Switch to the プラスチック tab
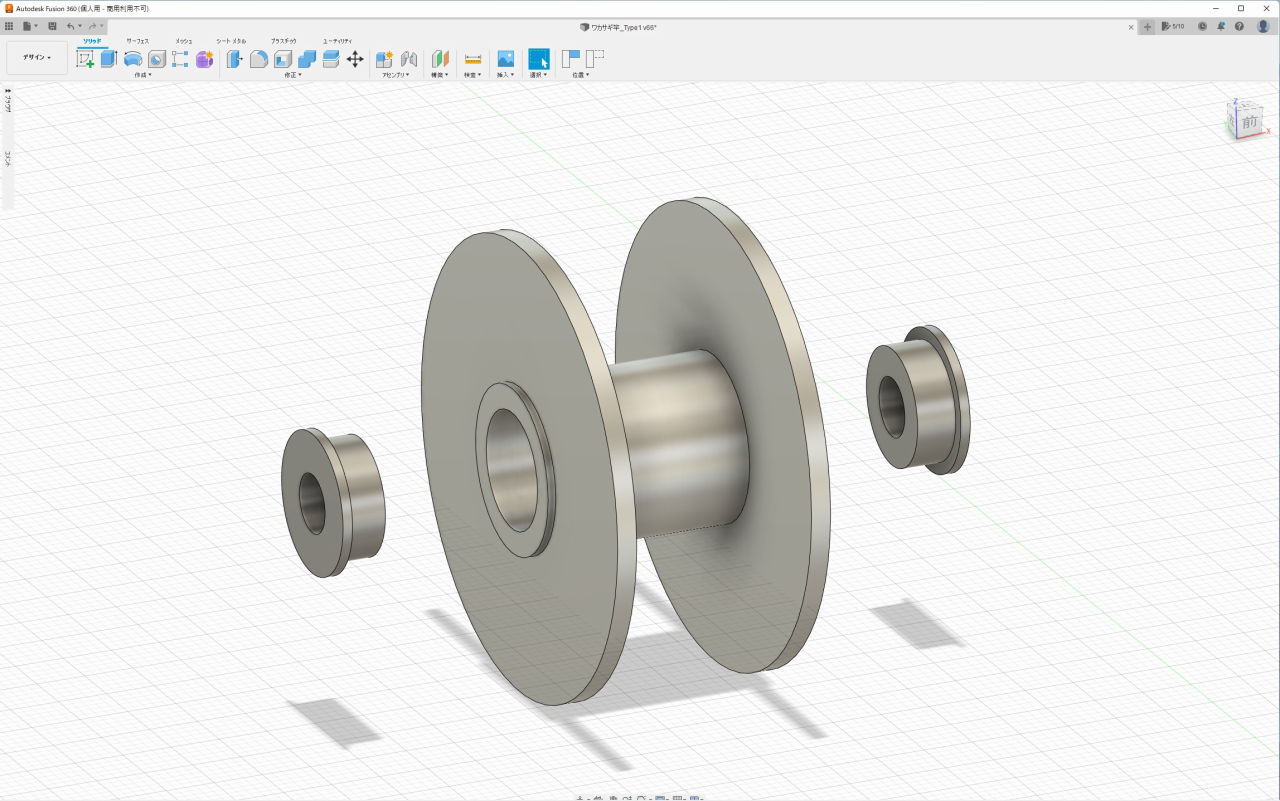Screen dimensions: 1280x801 pos(284,41)
